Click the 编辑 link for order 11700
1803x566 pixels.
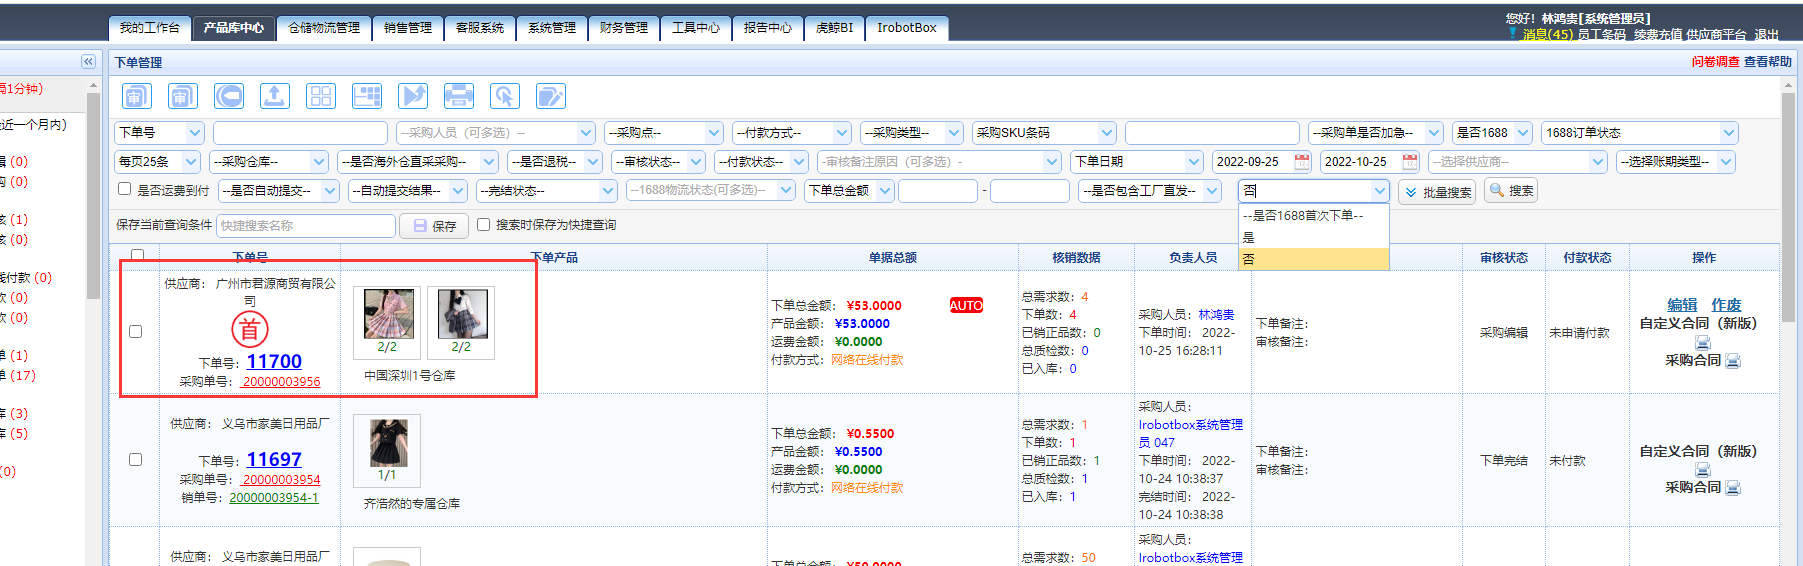coord(1682,304)
